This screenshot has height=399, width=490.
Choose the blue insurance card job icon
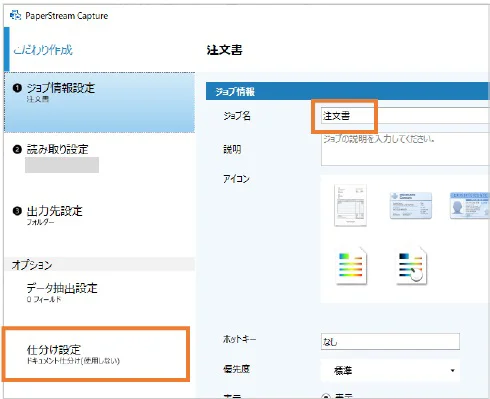point(411,205)
